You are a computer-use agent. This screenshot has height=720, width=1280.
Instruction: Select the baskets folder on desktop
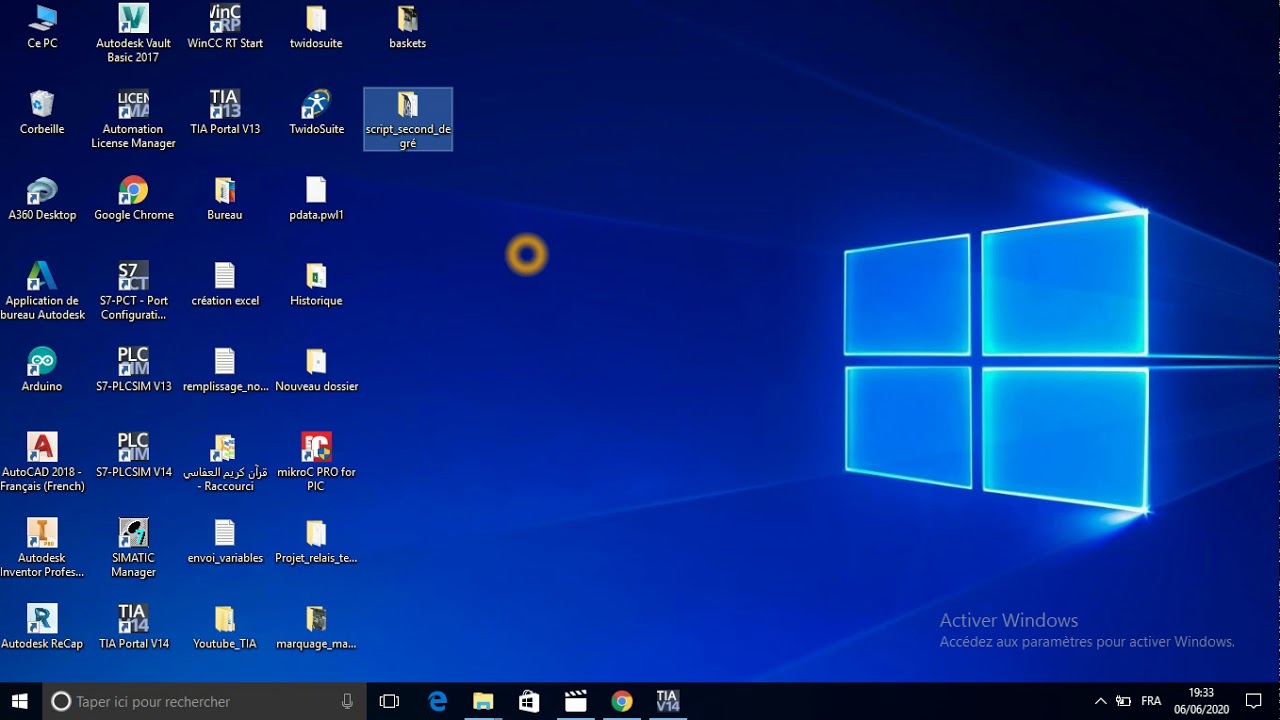(407, 27)
